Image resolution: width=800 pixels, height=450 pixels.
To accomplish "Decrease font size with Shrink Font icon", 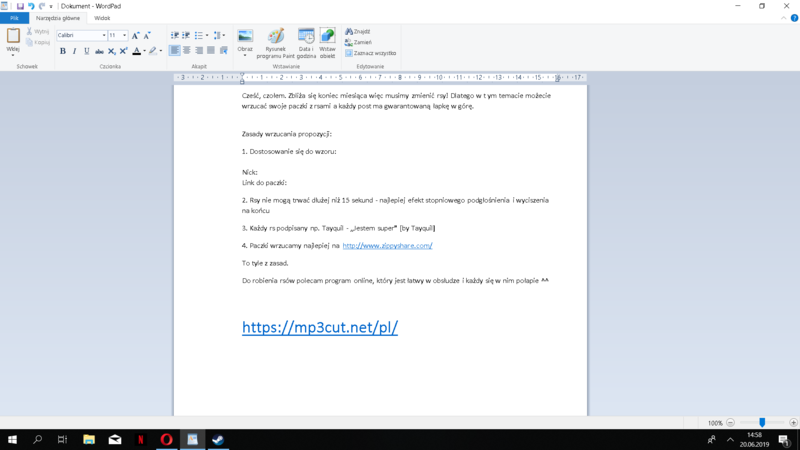I will click(x=147, y=35).
